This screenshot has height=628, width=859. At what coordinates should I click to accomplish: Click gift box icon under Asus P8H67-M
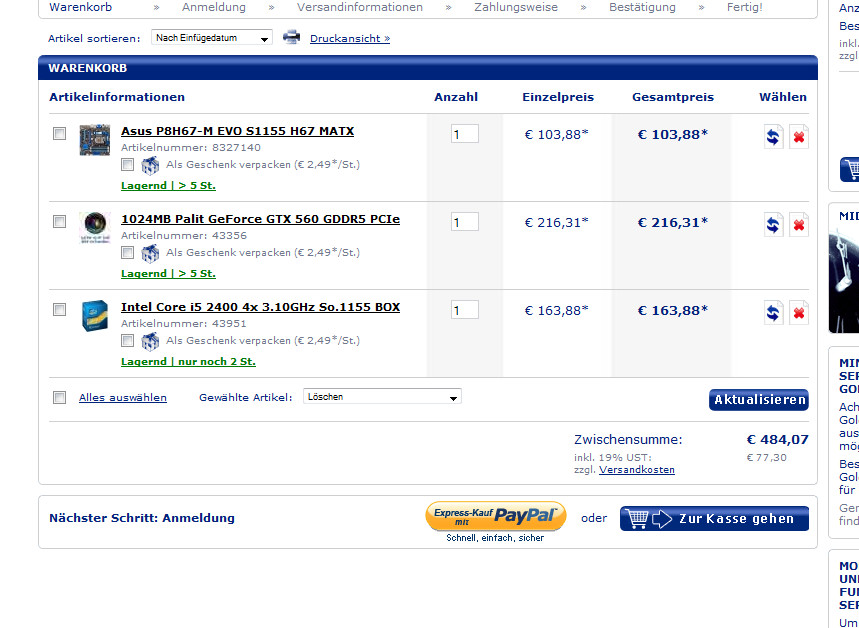(150, 165)
